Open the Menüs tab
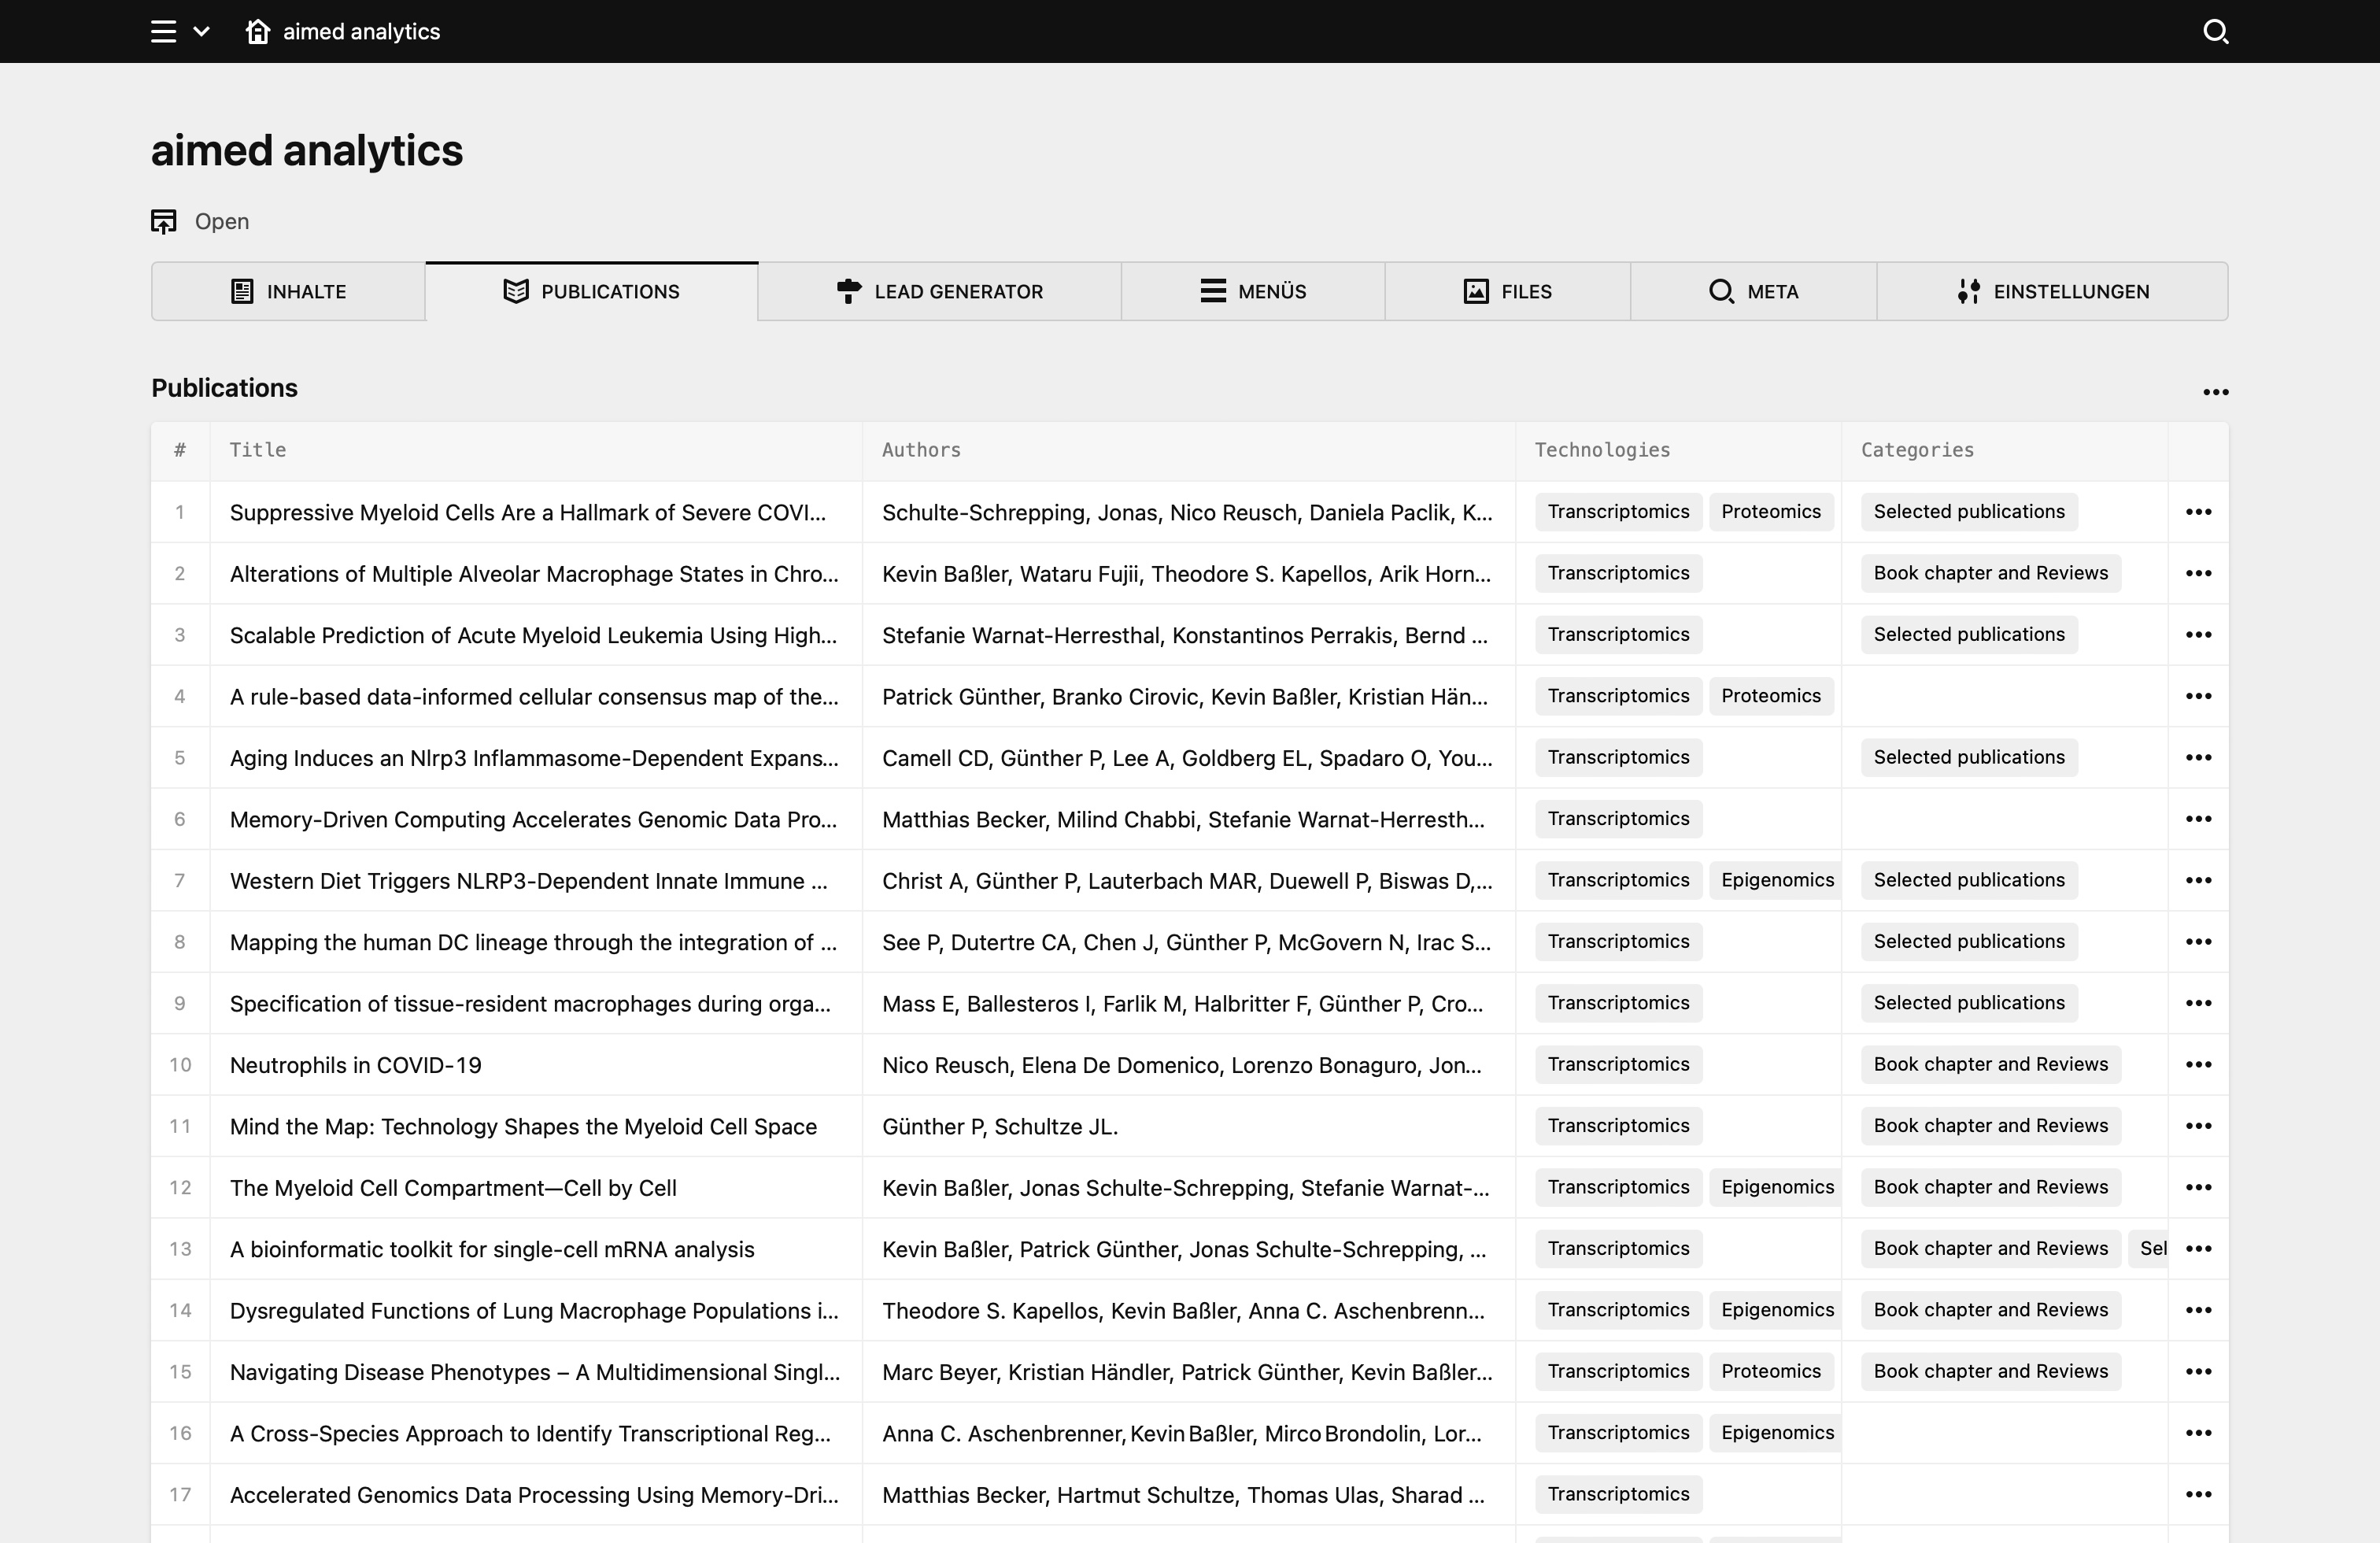 tap(1253, 291)
